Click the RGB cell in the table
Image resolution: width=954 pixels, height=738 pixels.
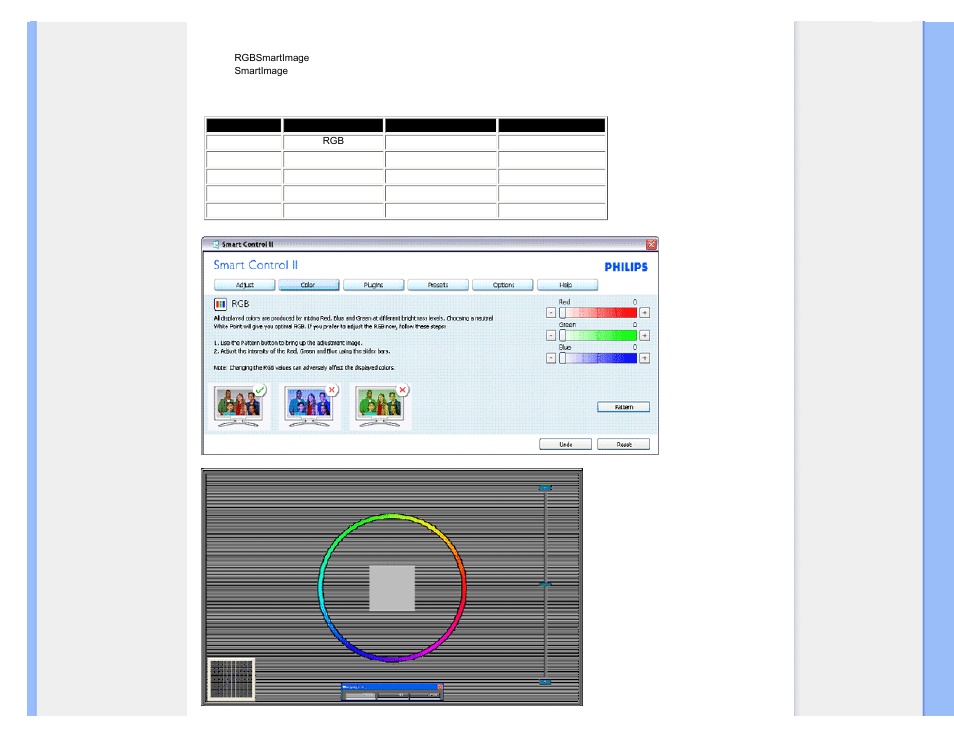[x=333, y=142]
